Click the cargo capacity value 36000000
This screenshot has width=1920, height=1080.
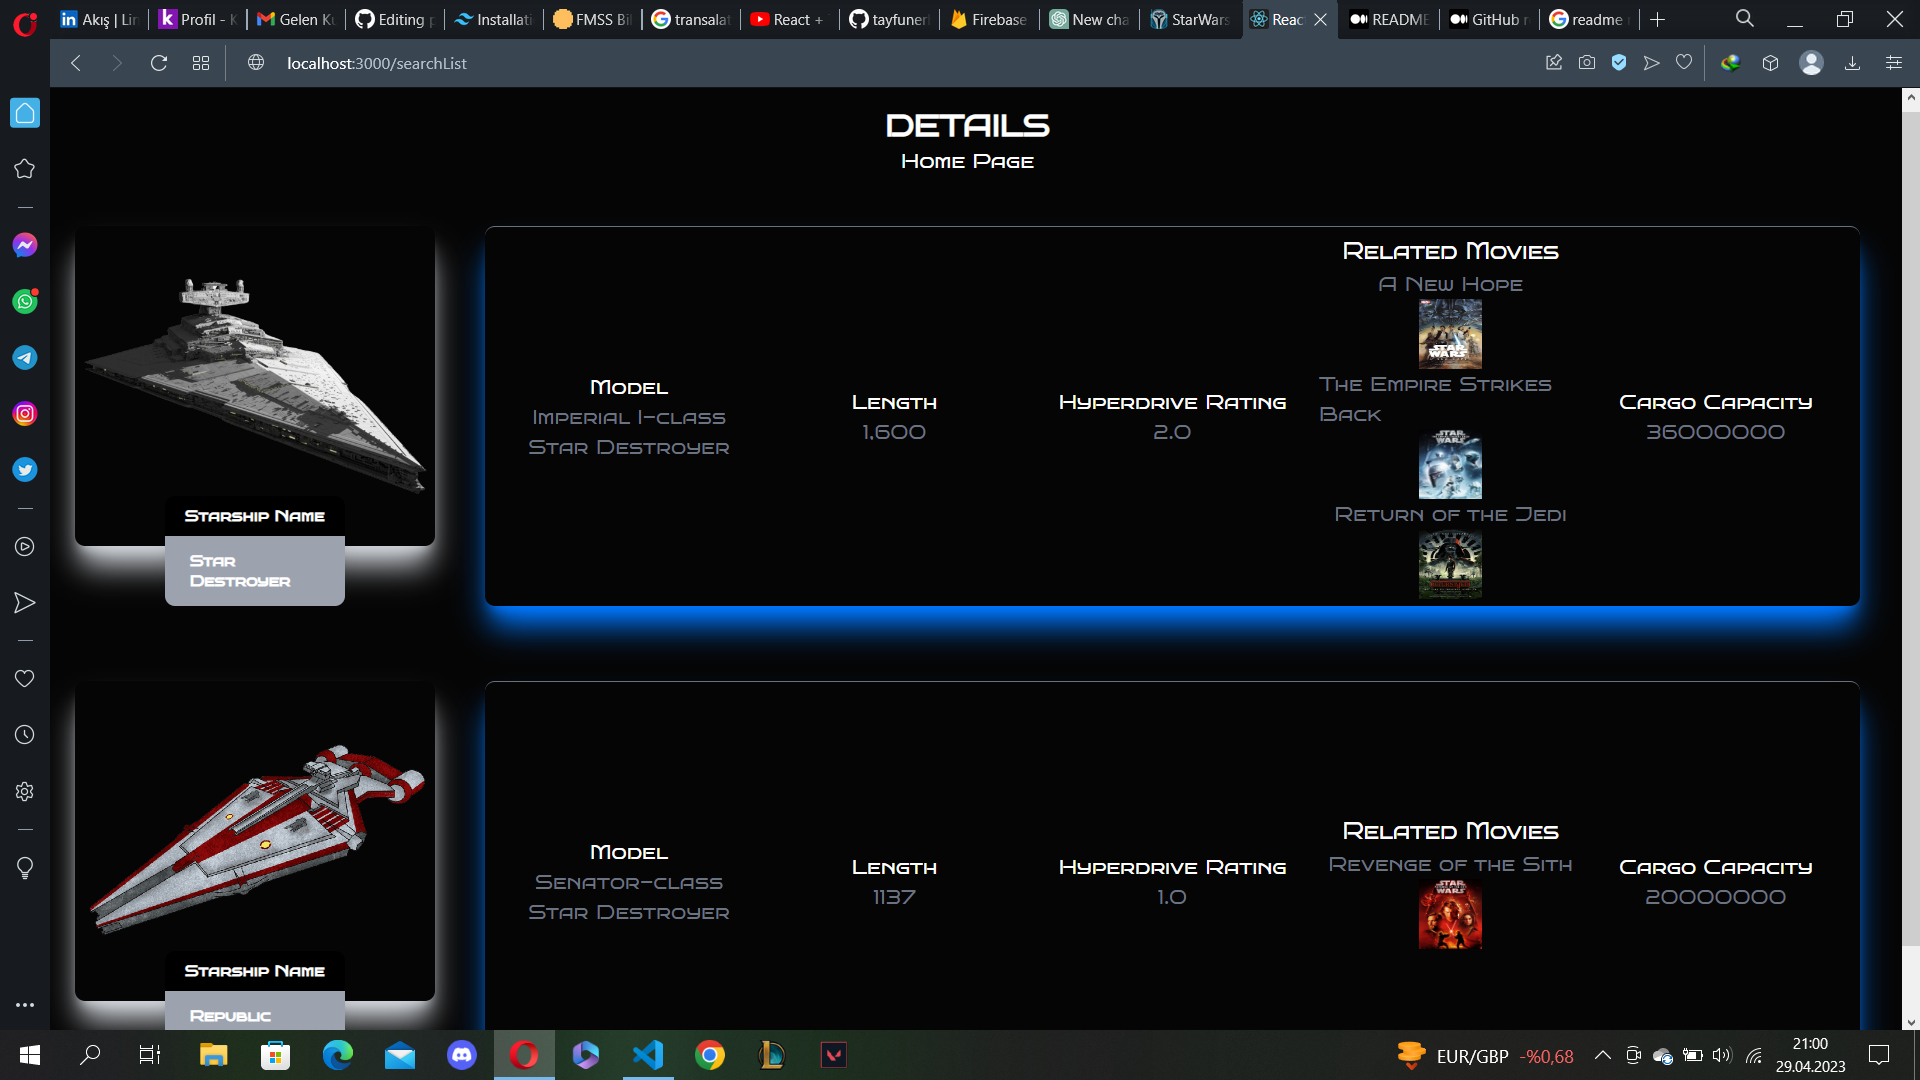pos(1715,432)
